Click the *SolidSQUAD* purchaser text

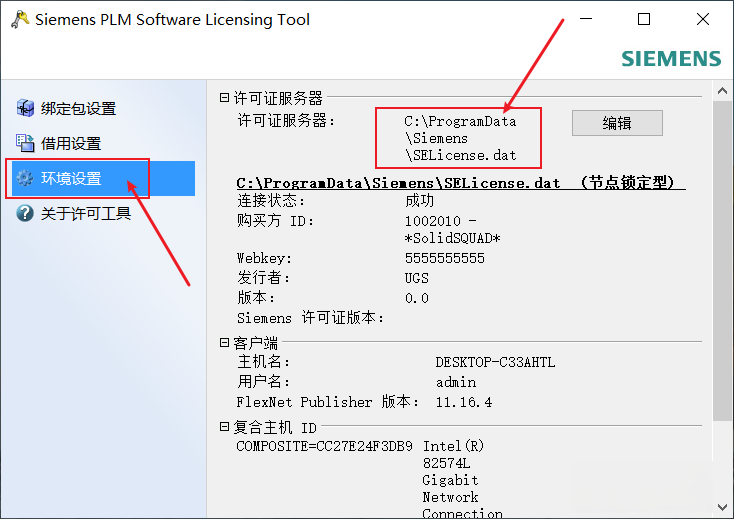coord(453,239)
